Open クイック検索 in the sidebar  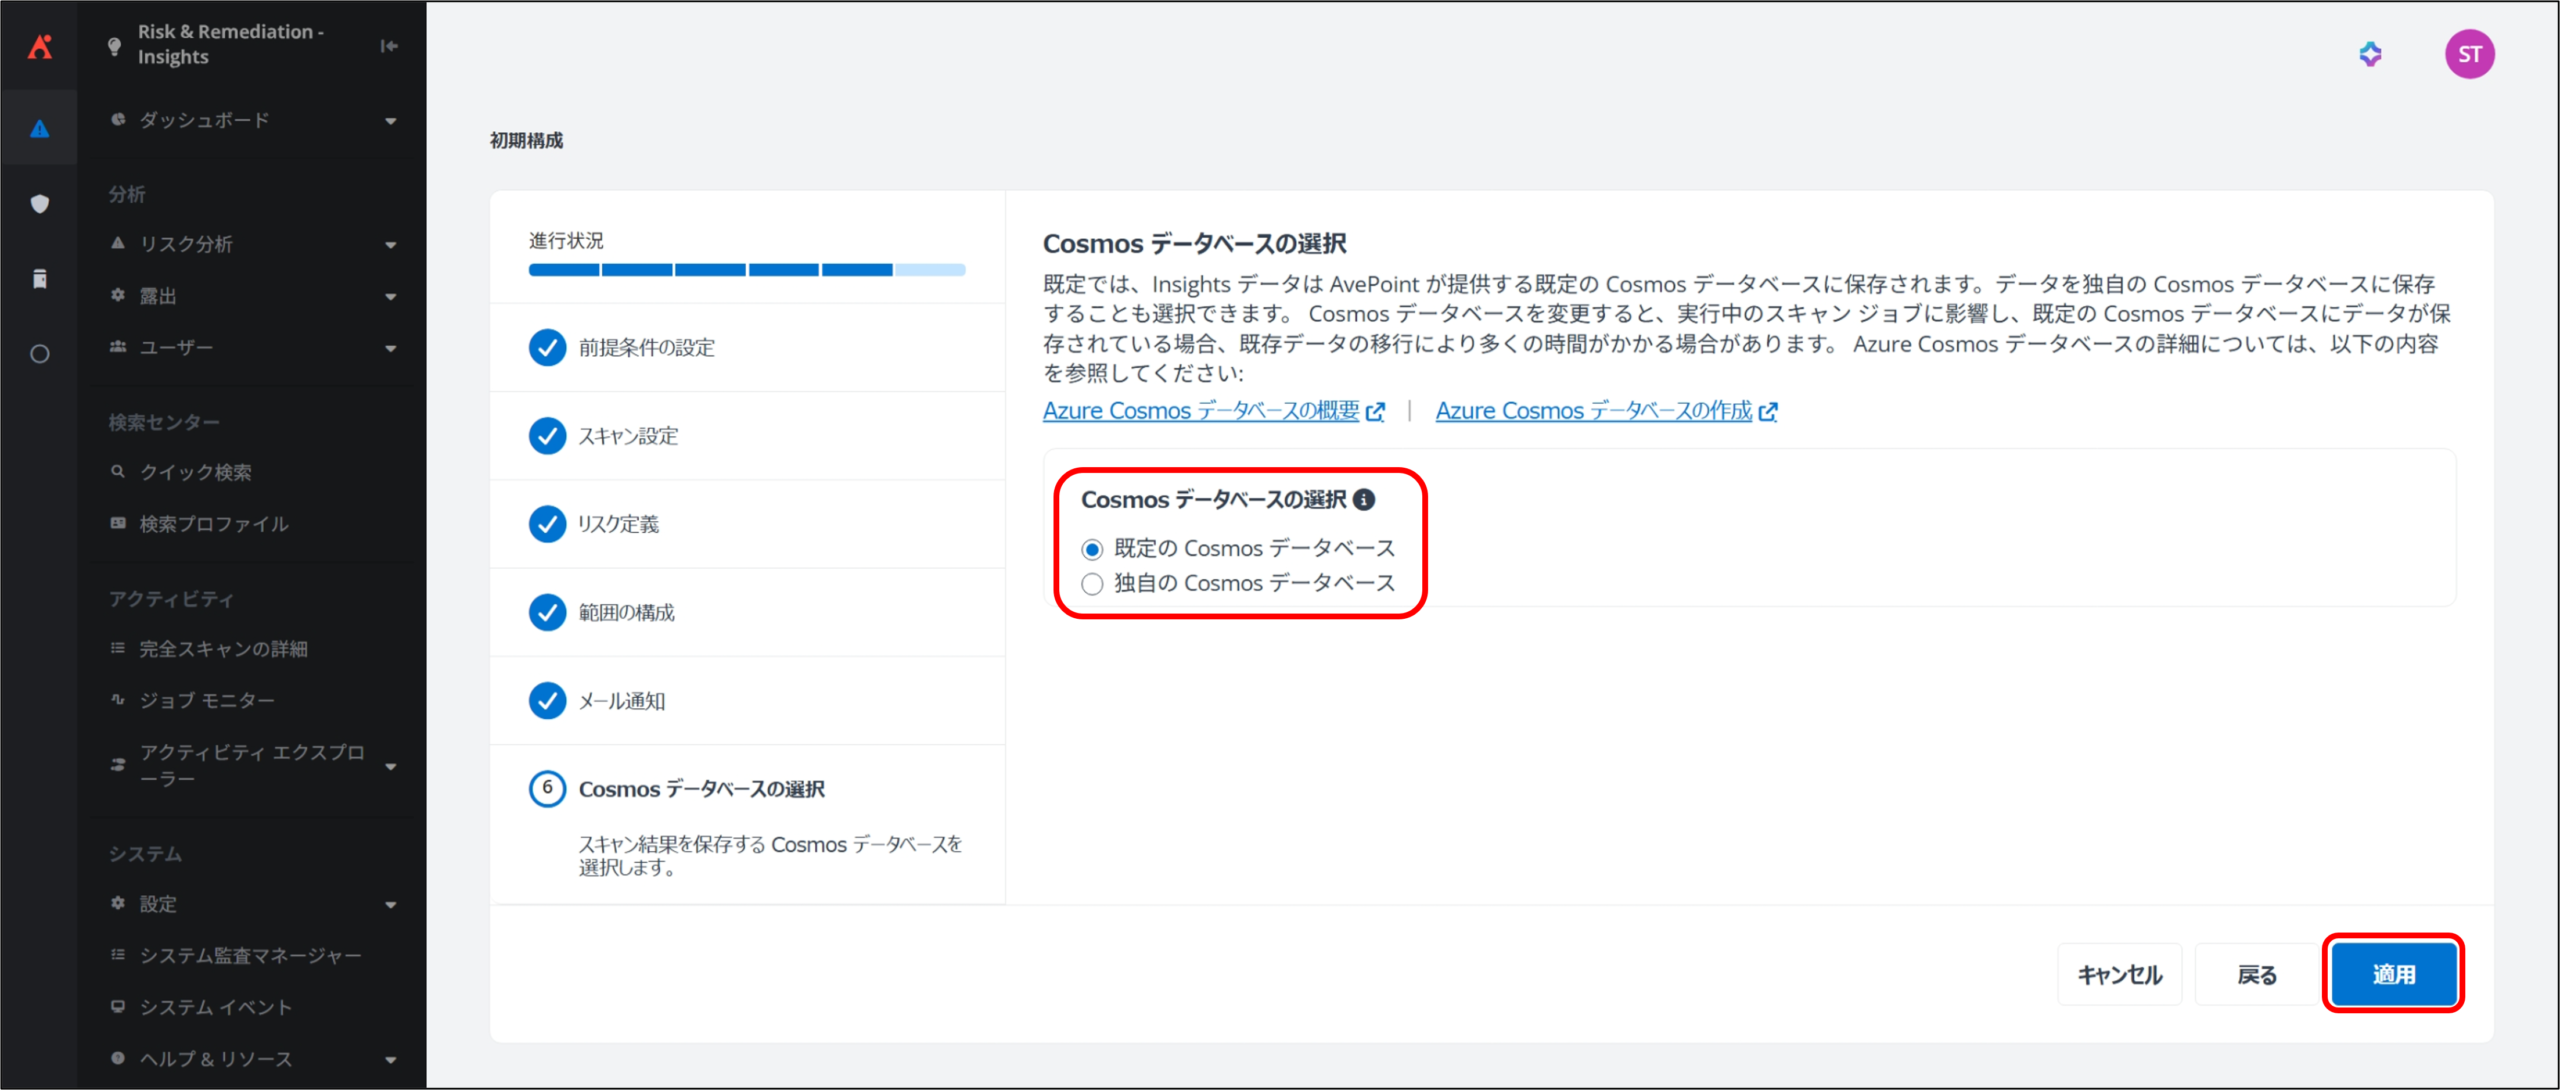pos(196,472)
